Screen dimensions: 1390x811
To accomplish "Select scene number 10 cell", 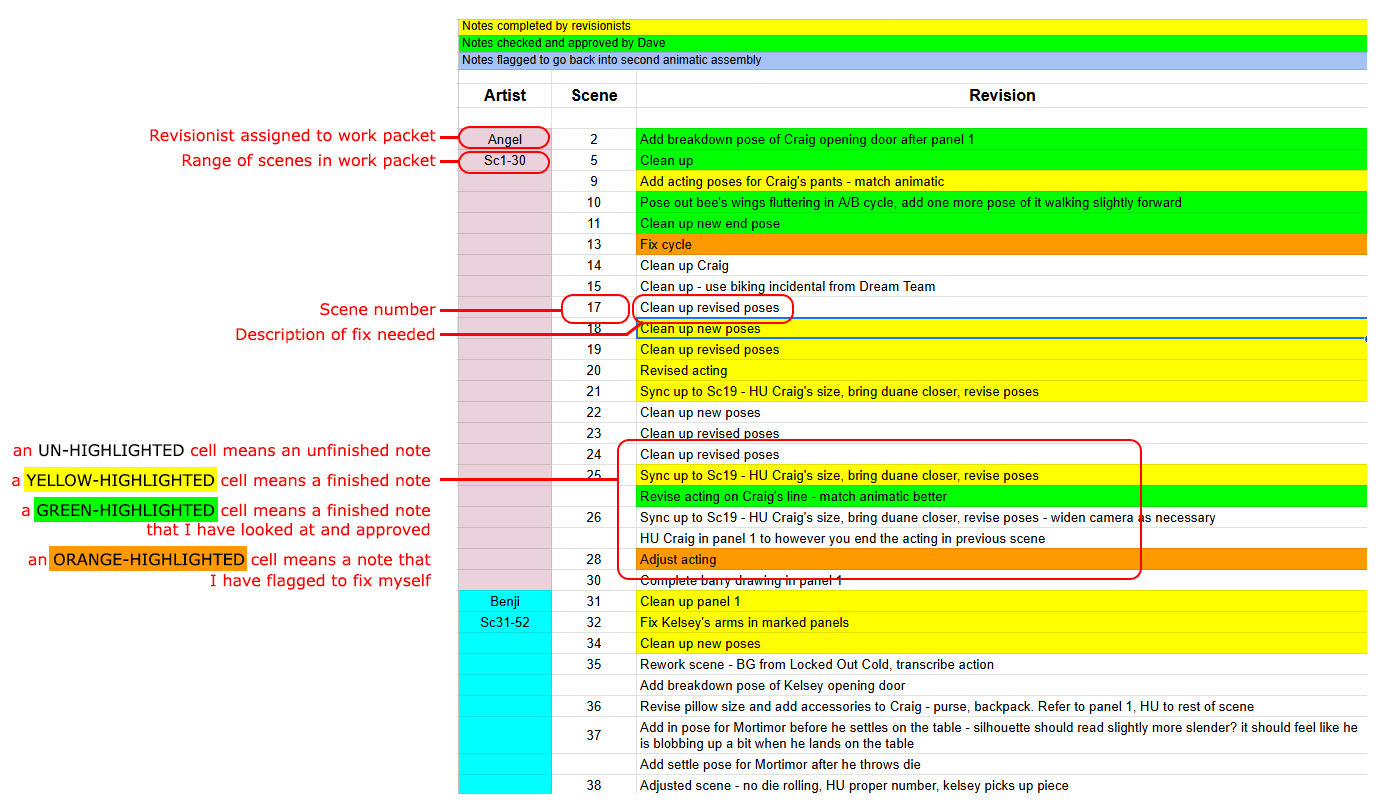I will pos(594,202).
